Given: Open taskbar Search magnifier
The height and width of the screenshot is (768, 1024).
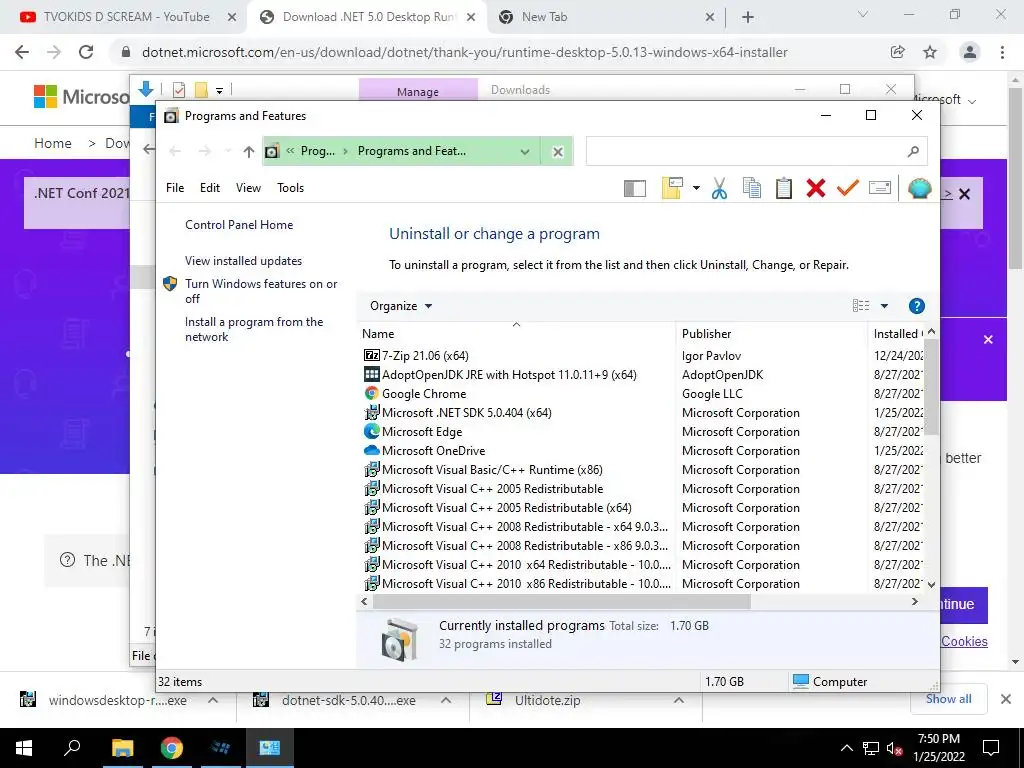Looking at the screenshot, I should 72,748.
